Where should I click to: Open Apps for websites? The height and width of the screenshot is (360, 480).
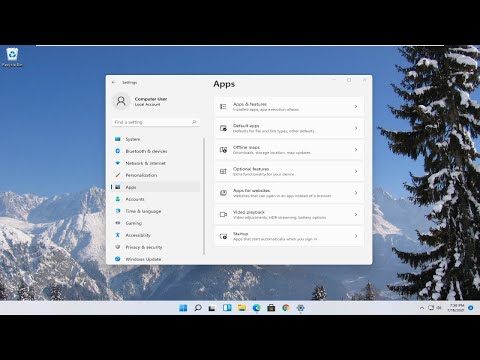289,193
